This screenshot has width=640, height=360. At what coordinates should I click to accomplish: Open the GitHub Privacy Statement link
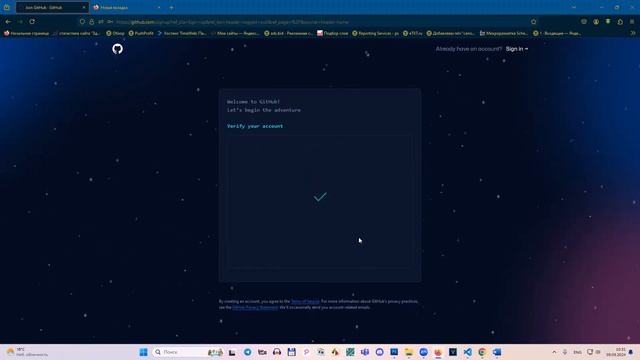pyautogui.click(x=255, y=307)
